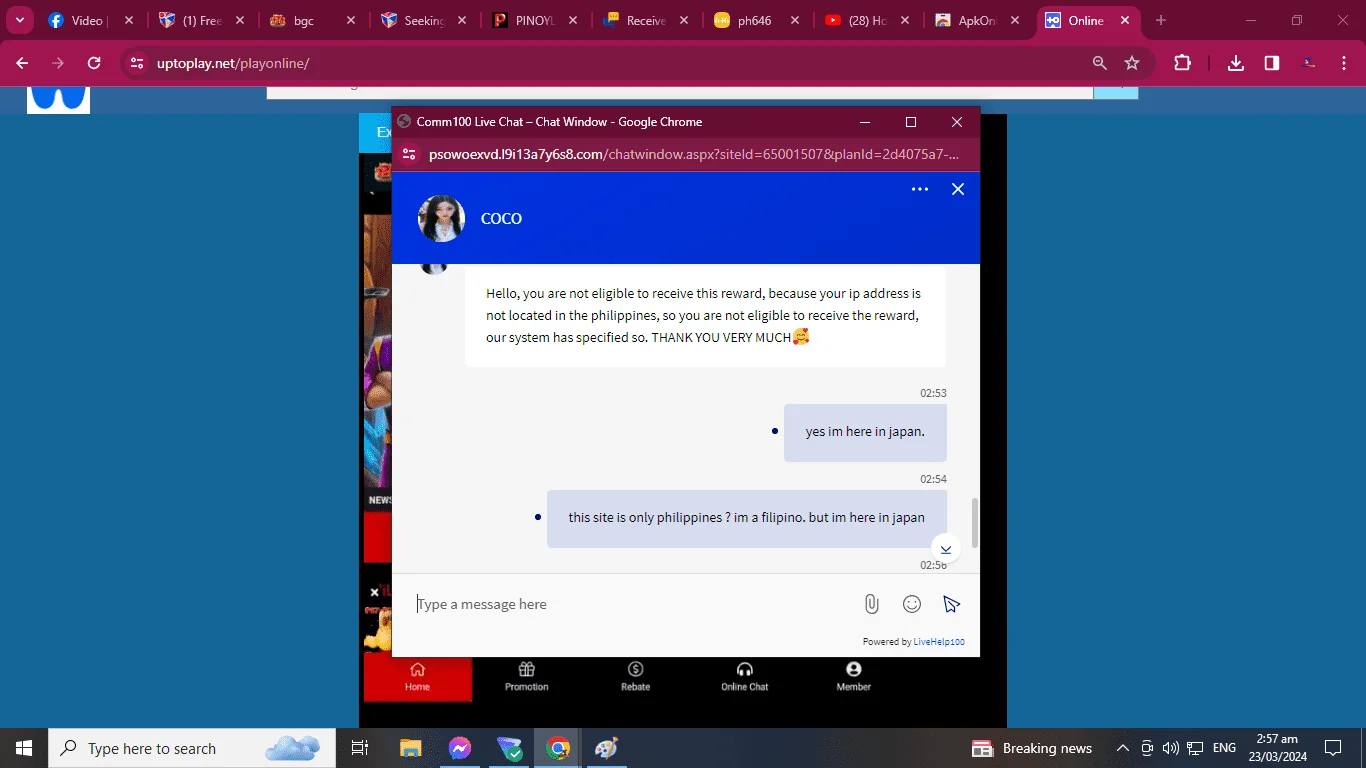Open notification center icon

(x=1332, y=748)
